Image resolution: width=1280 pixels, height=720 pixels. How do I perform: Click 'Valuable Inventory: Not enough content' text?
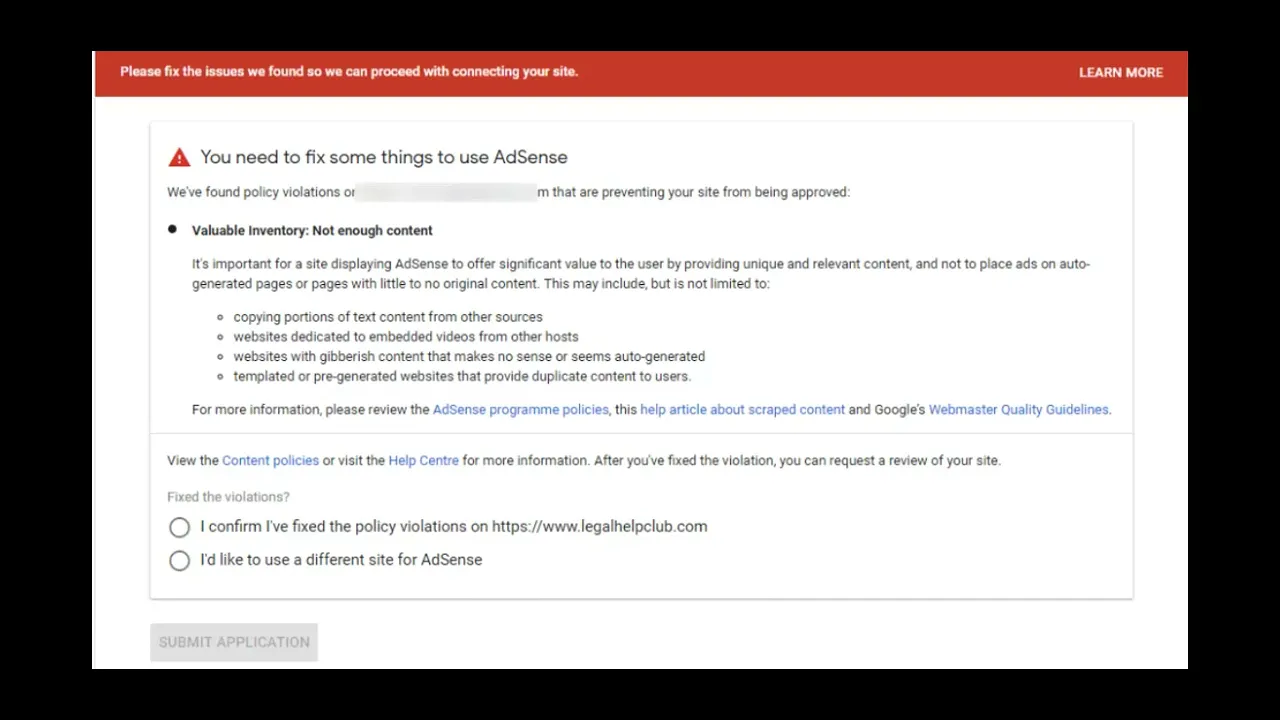point(312,231)
